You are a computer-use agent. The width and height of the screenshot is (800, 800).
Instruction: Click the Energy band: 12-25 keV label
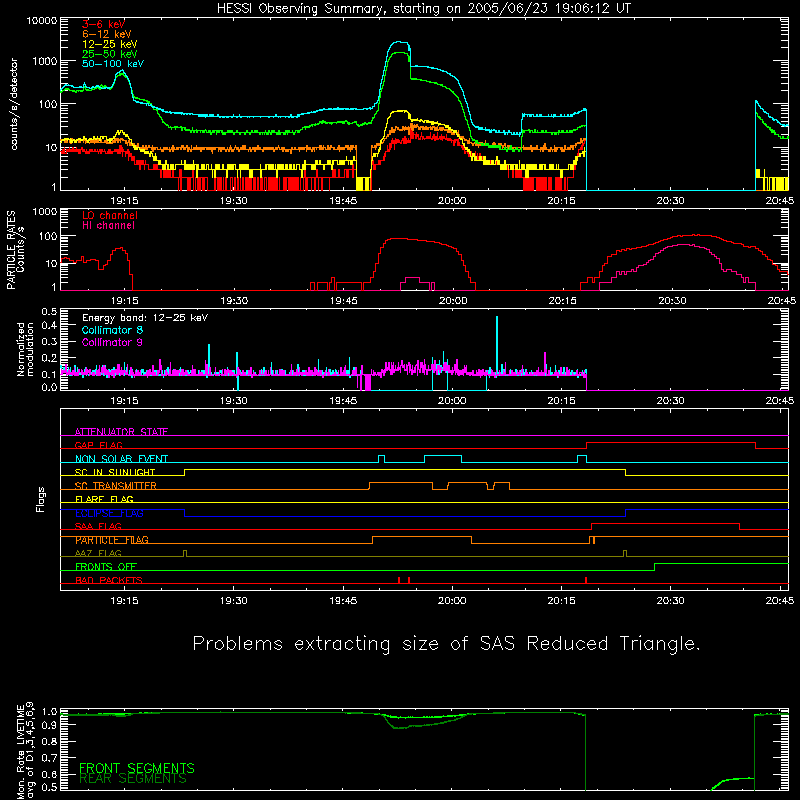(145, 318)
